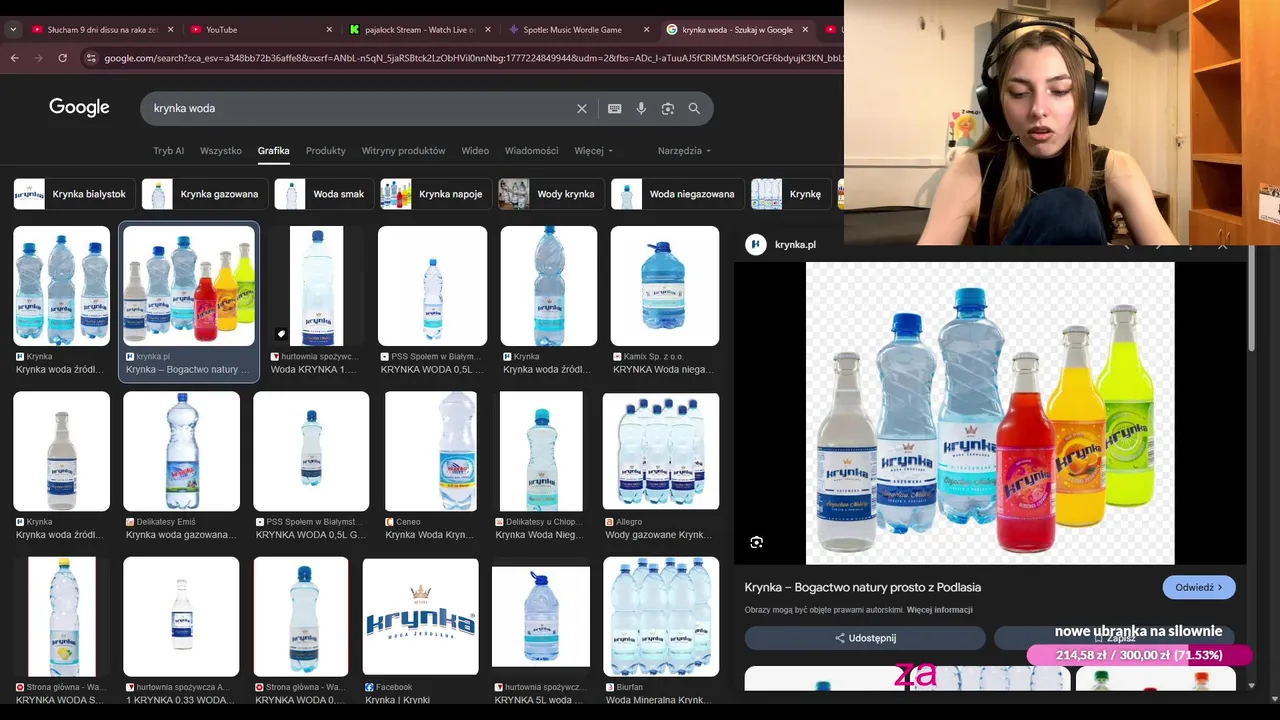Search by image with Lens icon
Image resolution: width=1280 pixels, height=720 pixels.
coord(668,108)
